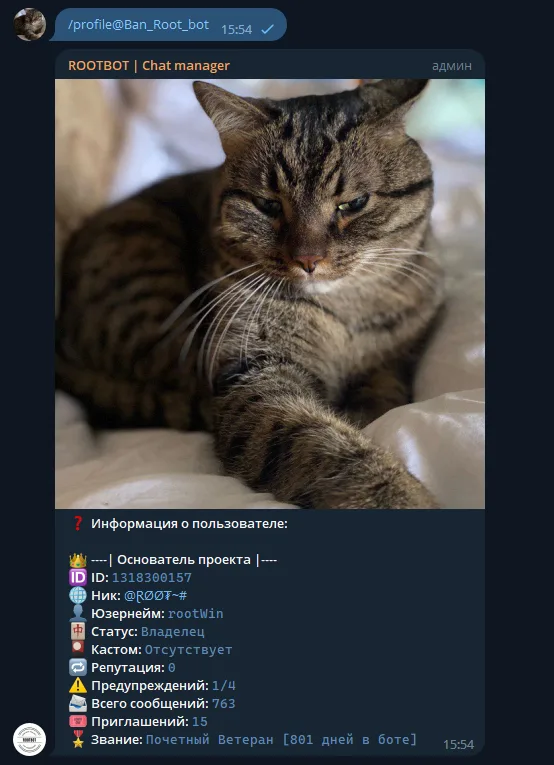Open the tabby cat photo in full view

[270, 294]
